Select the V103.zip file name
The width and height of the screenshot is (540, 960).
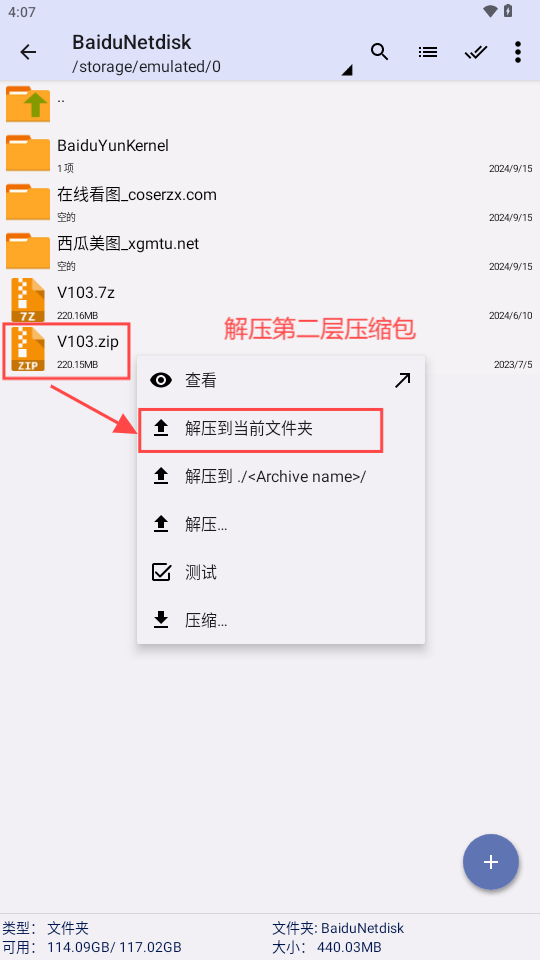[x=88, y=342]
